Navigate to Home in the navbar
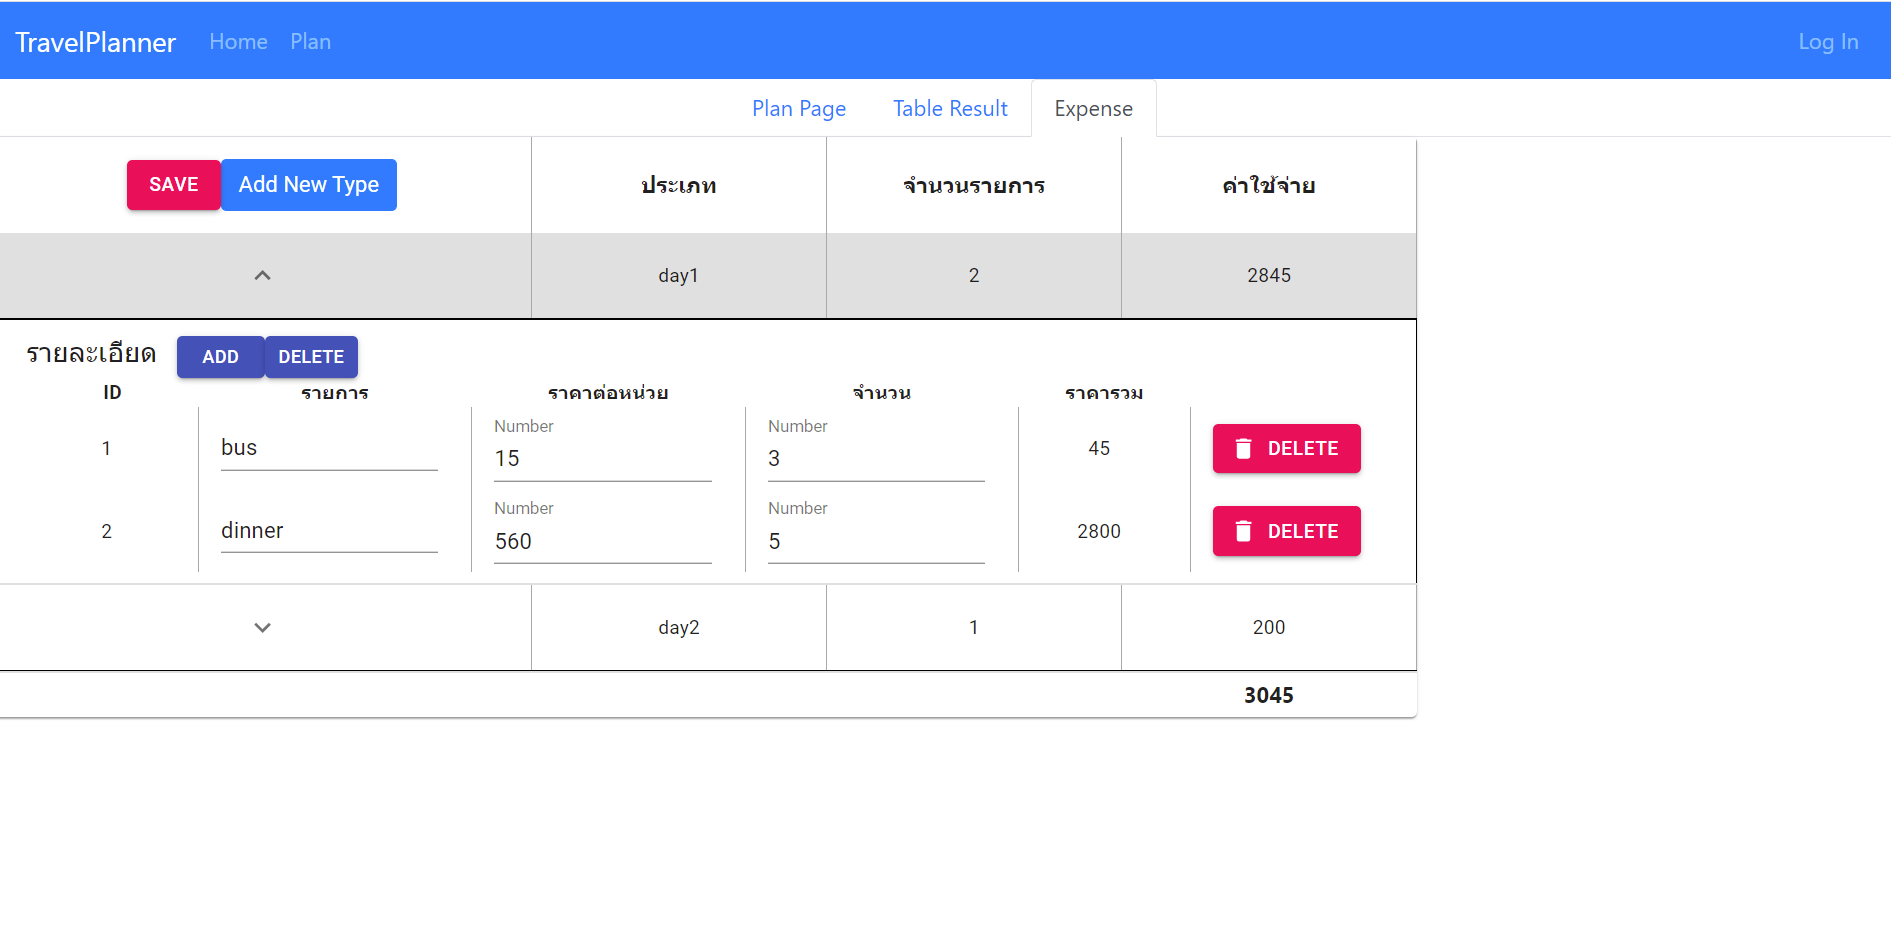The image size is (1891, 937). click(238, 41)
